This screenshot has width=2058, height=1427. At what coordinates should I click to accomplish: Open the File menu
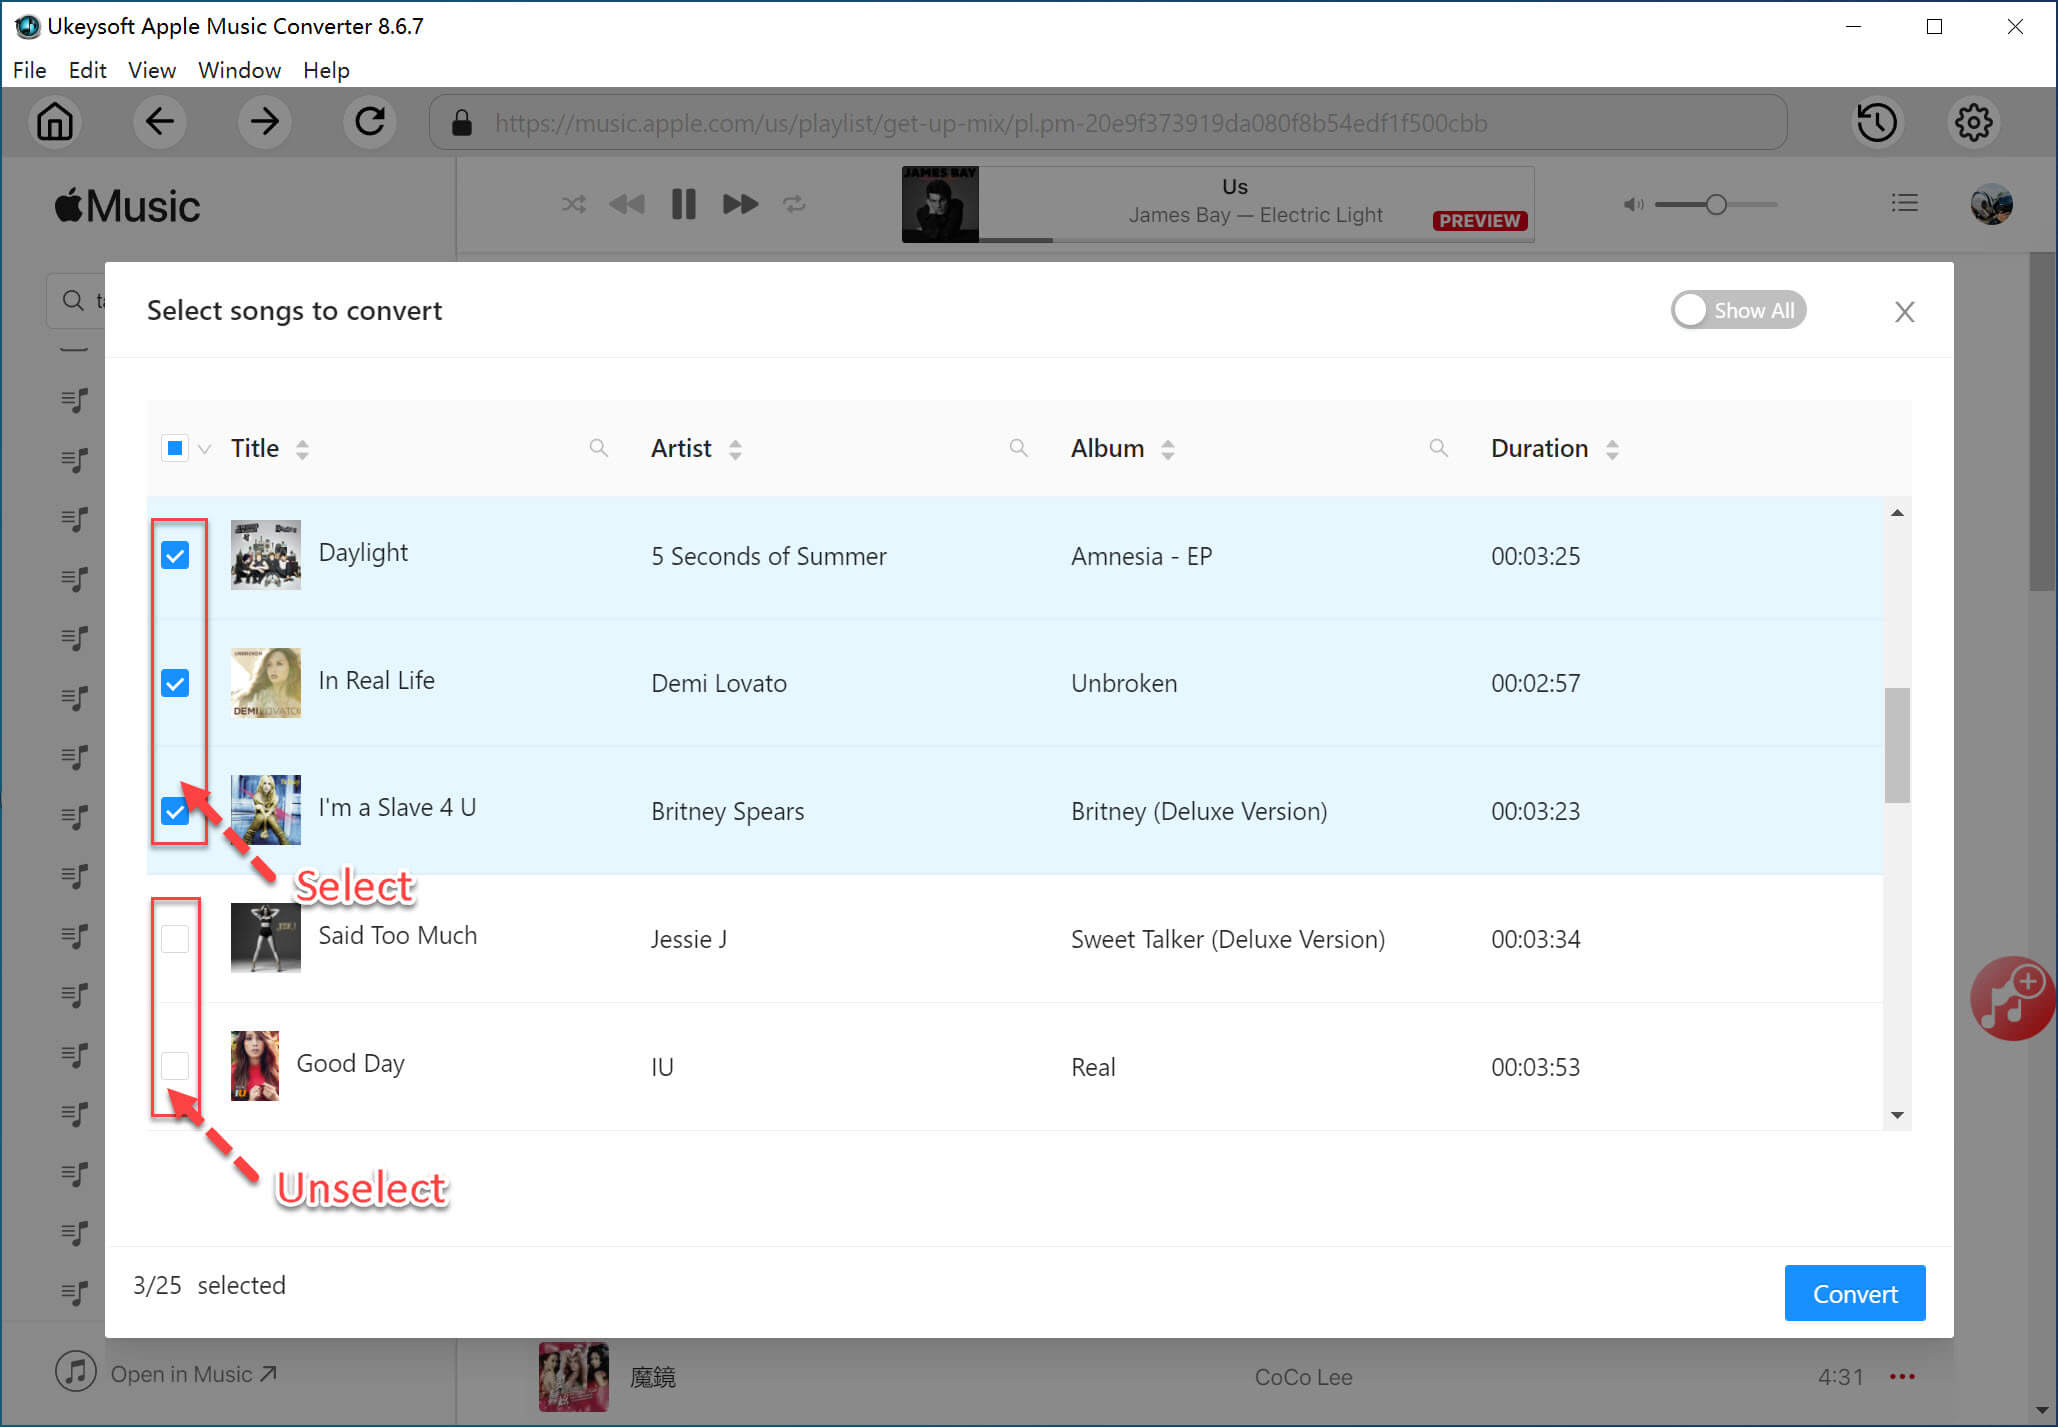(28, 70)
